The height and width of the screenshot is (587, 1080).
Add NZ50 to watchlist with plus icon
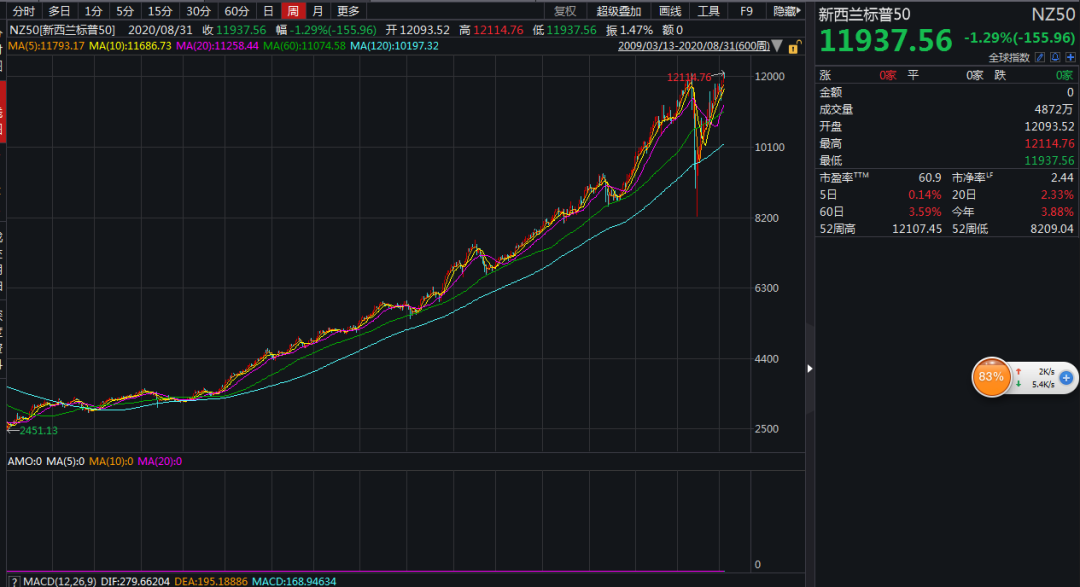[1068, 58]
